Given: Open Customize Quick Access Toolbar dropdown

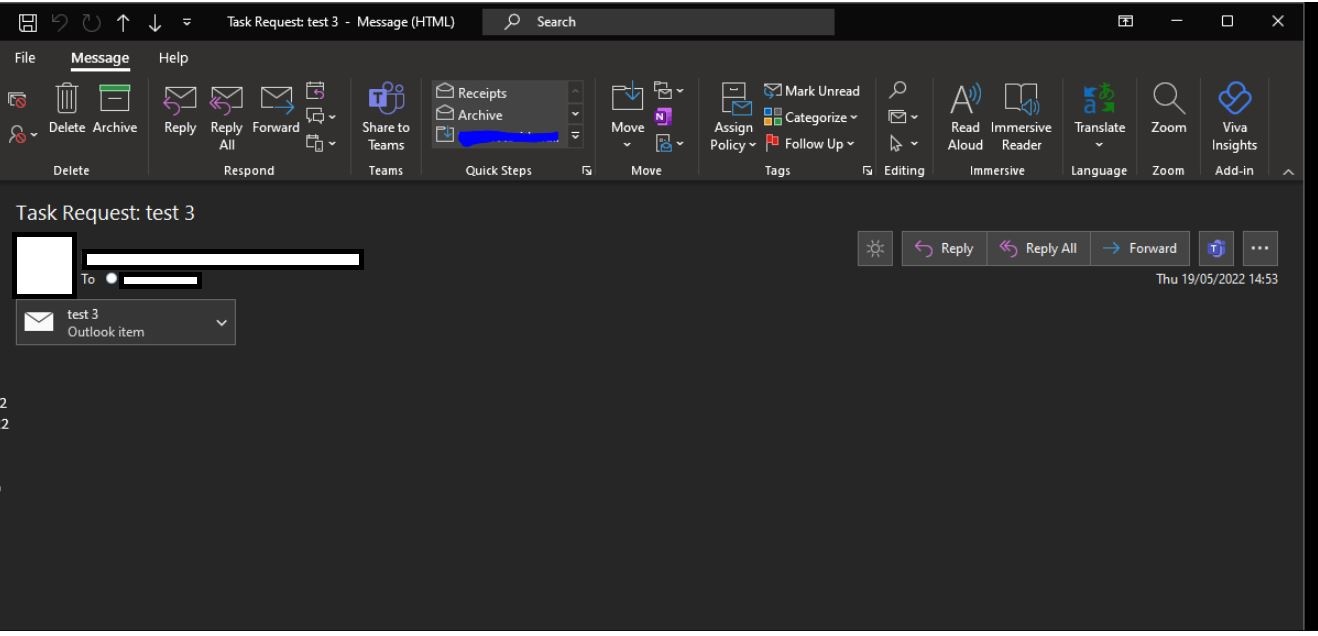Looking at the screenshot, I should [187, 22].
